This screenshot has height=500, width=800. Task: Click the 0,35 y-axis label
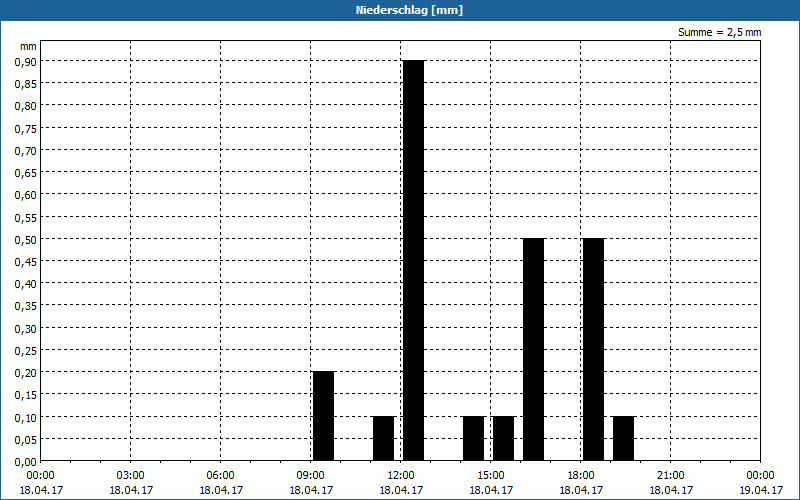(26, 306)
